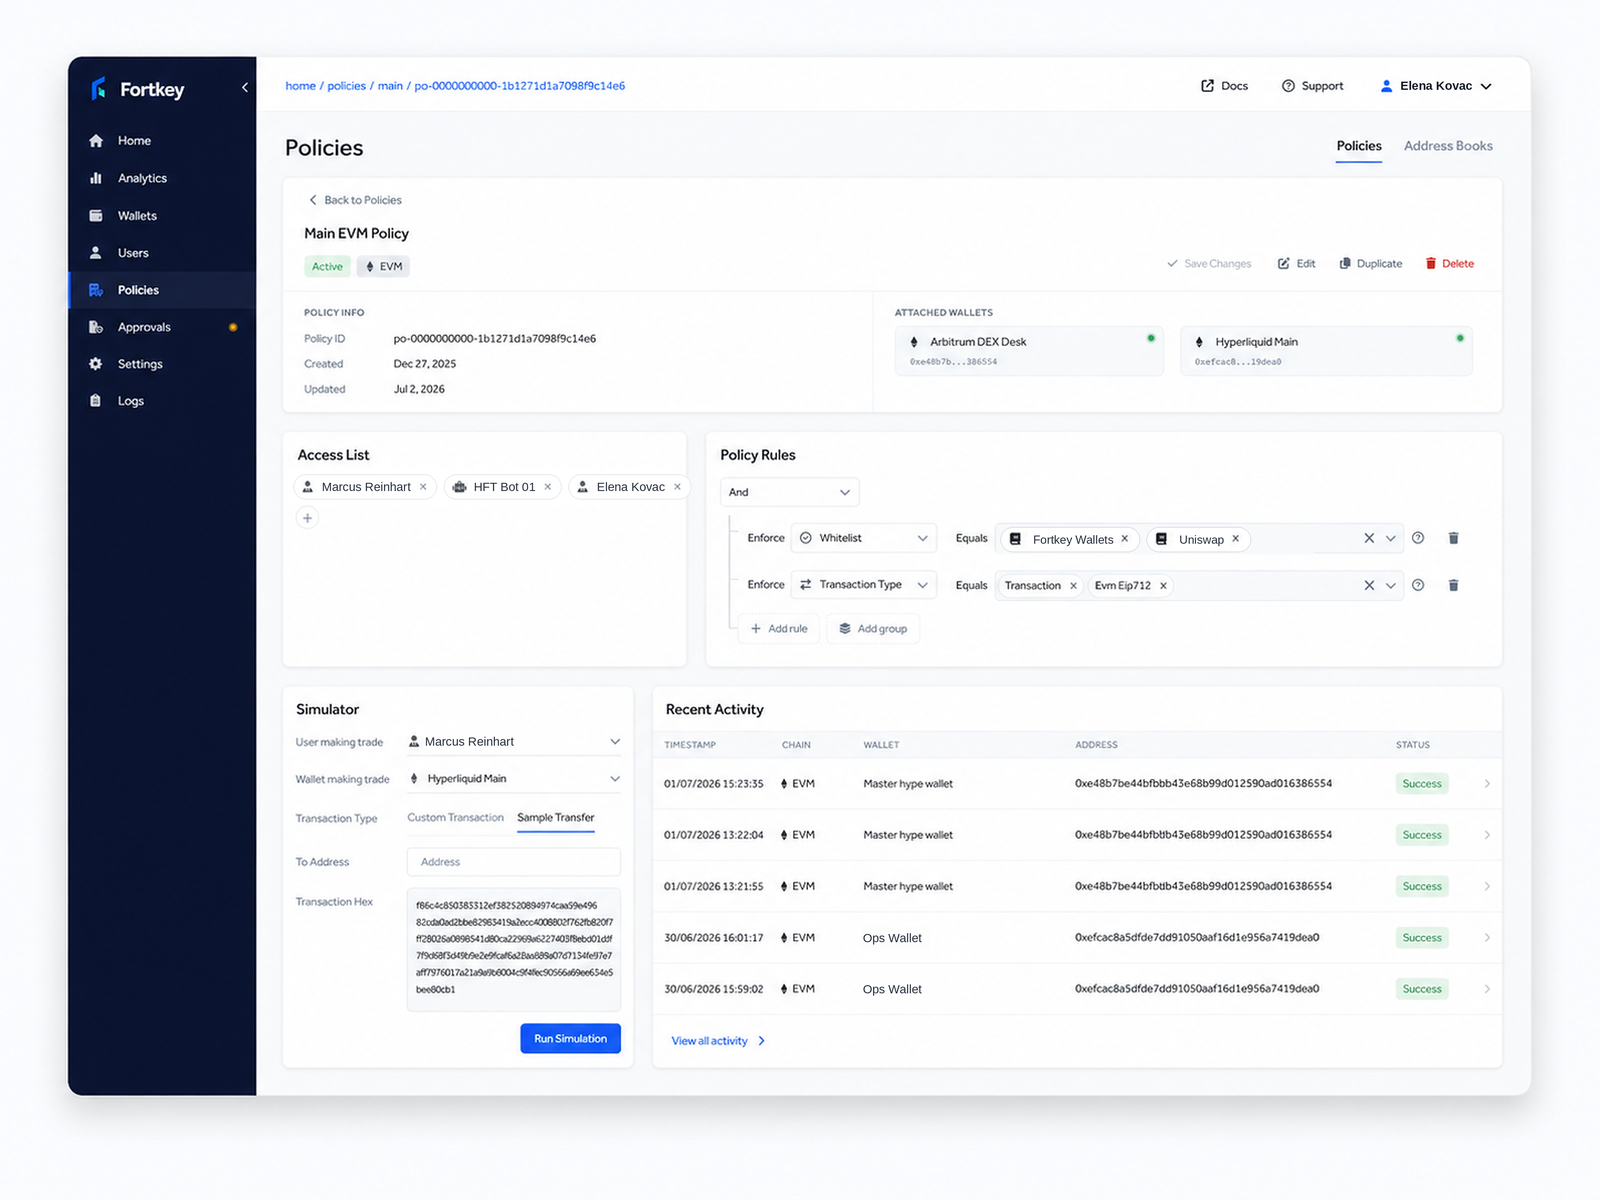Screen dimensions: 1600x1200
Task: Open the 15:23:35 activity row chevron
Action: click(1487, 784)
